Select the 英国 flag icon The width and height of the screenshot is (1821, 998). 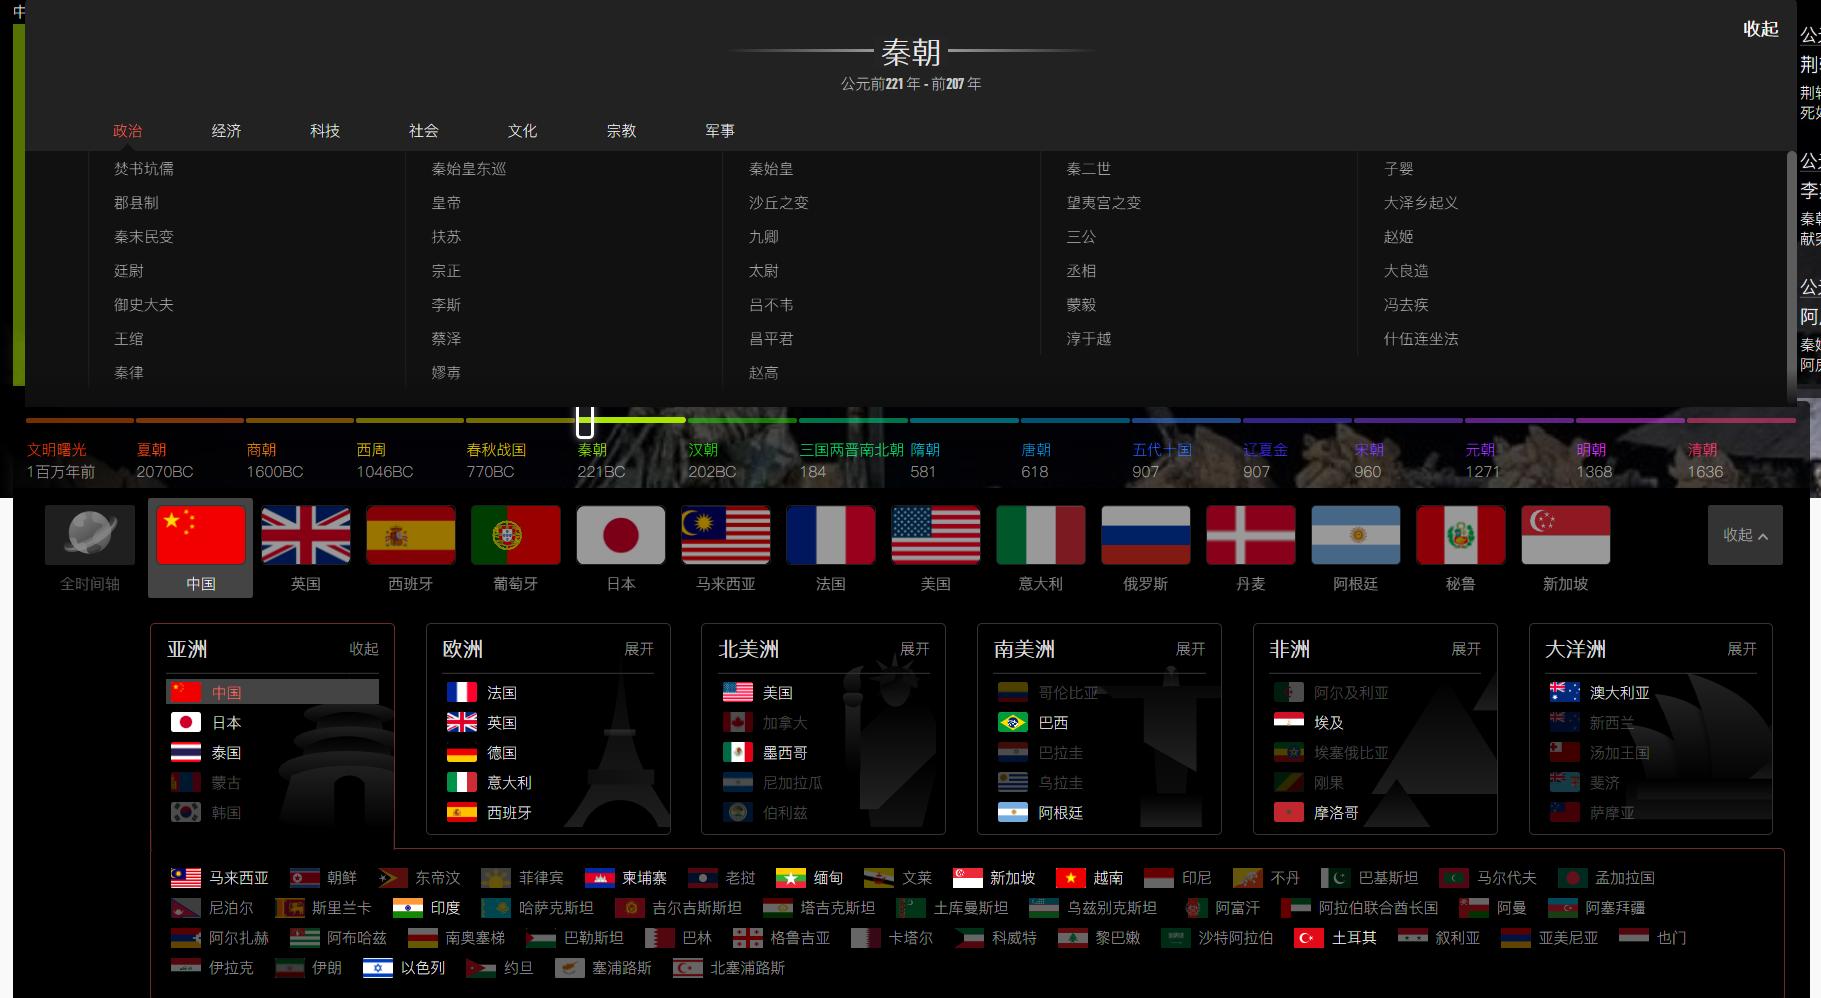pos(305,535)
